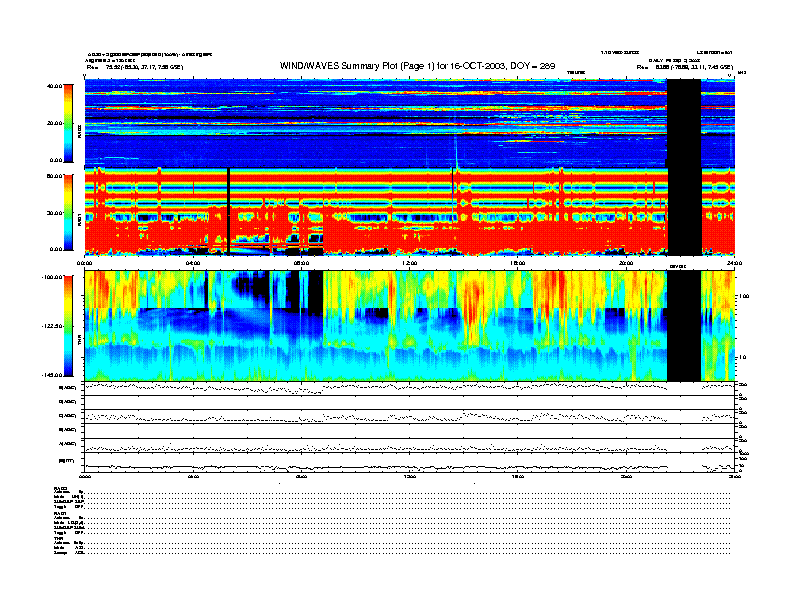This screenshot has width=792, height=612.
Task: Click the 04:00 tick label below RAD1 panel
Action: (193, 263)
